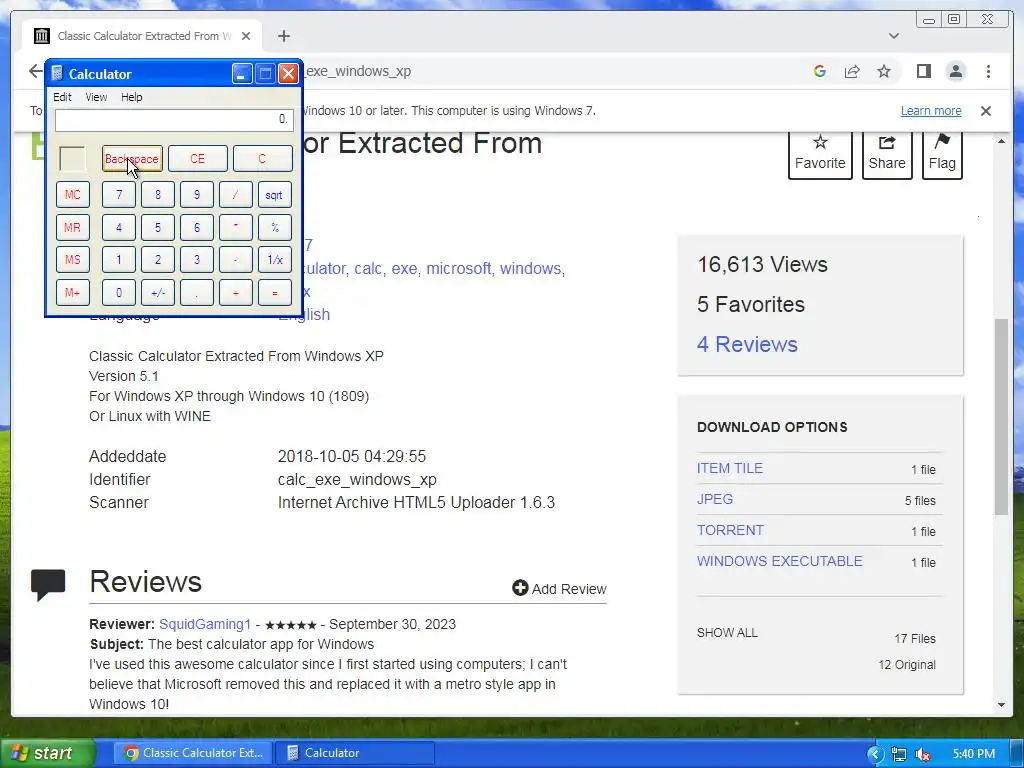The width and height of the screenshot is (1024, 768).
Task: Click the page vertical scrollbar thumb
Action: pos(1001,417)
